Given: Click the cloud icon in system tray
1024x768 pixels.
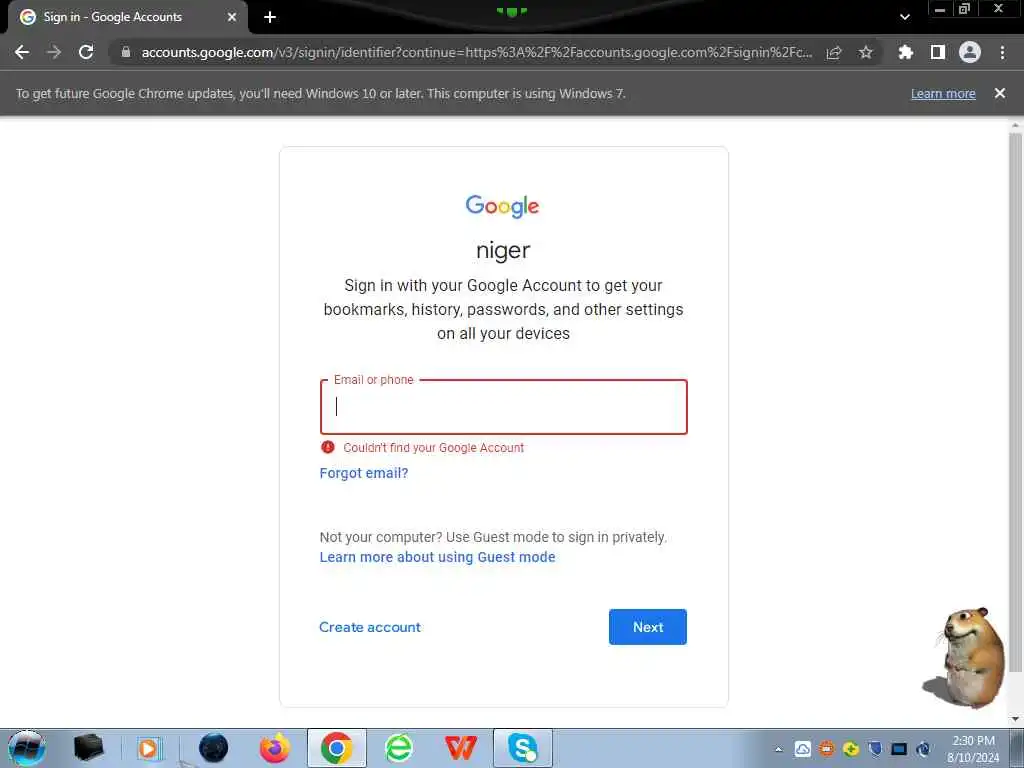Looking at the screenshot, I should [x=803, y=749].
